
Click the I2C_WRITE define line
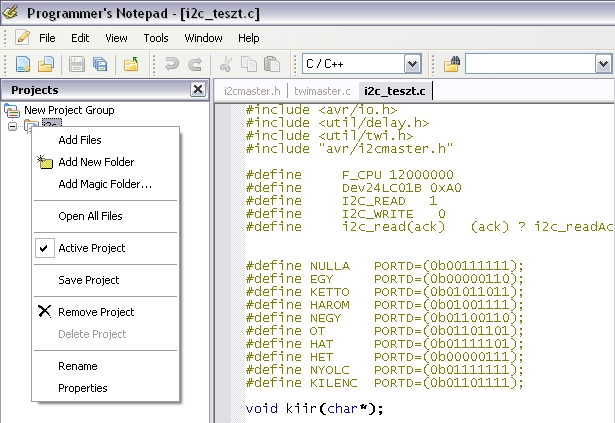click(x=346, y=214)
